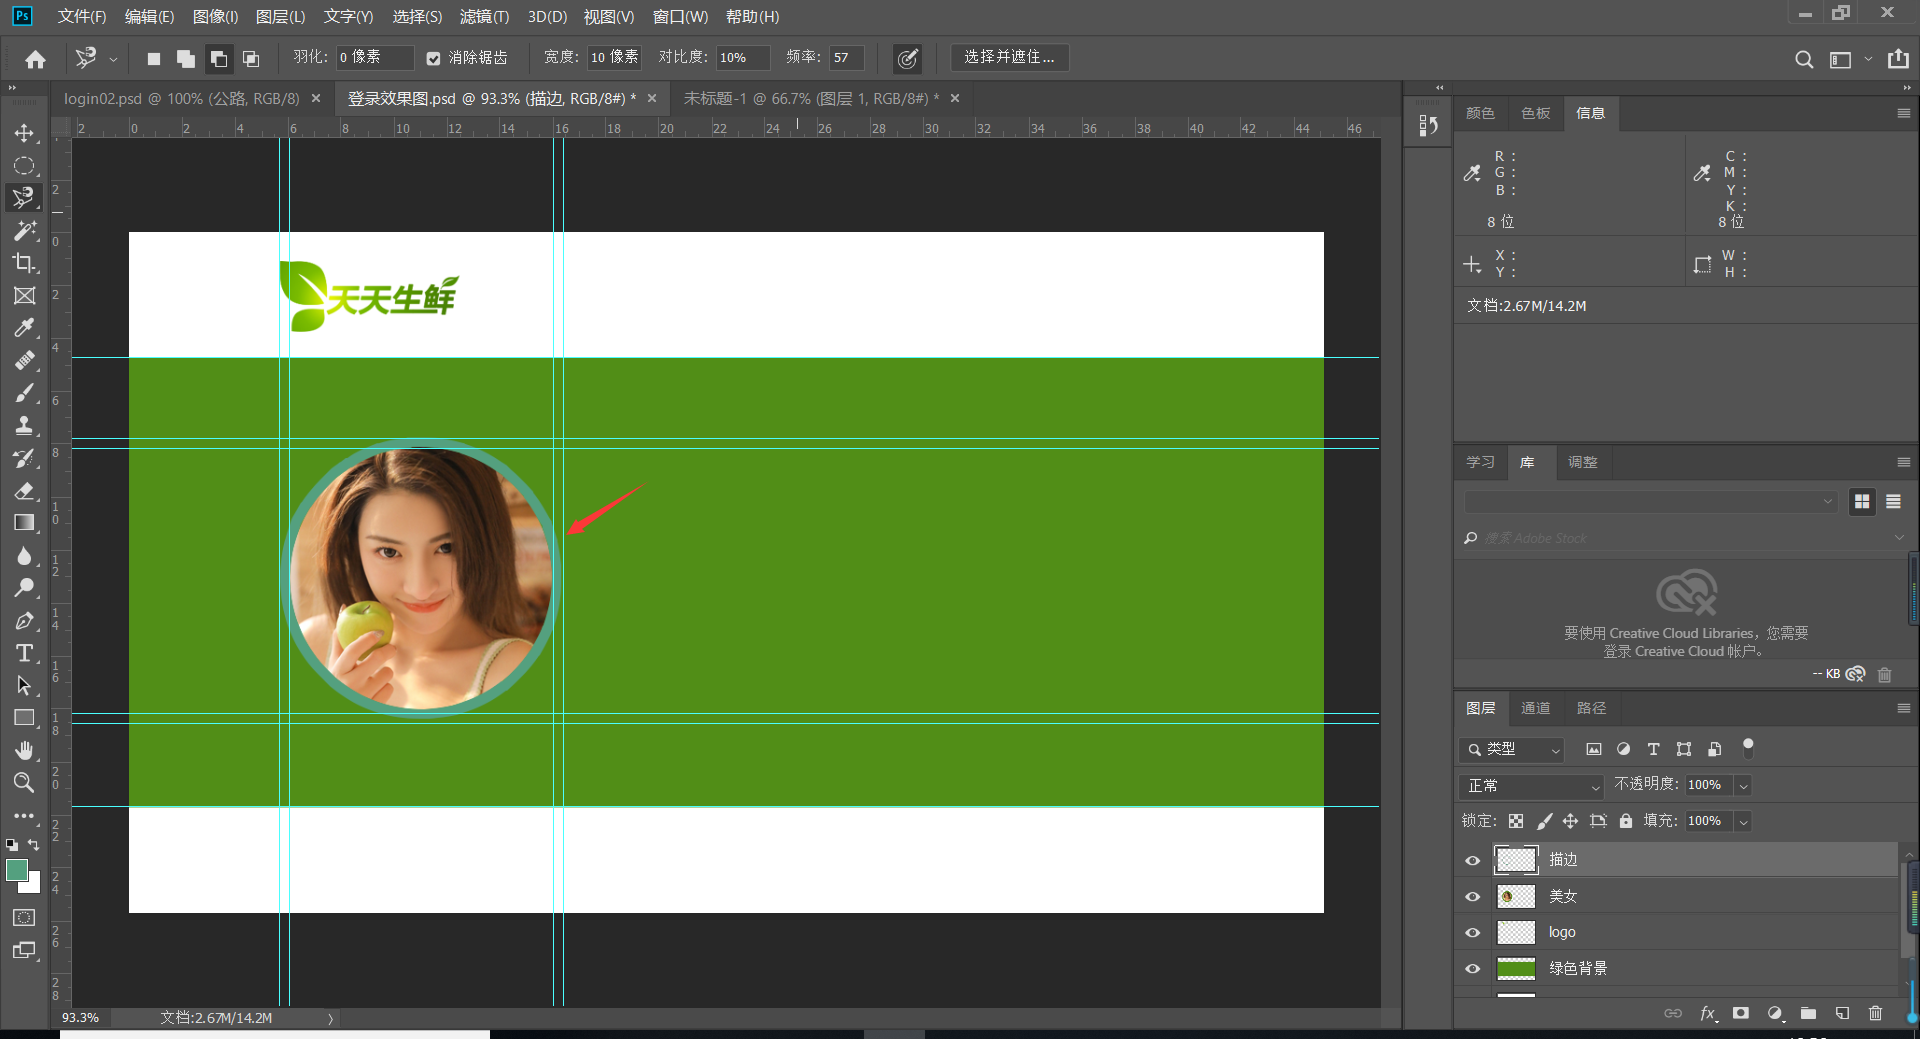
Task: Toggle lock position
Action: [1570, 821]
